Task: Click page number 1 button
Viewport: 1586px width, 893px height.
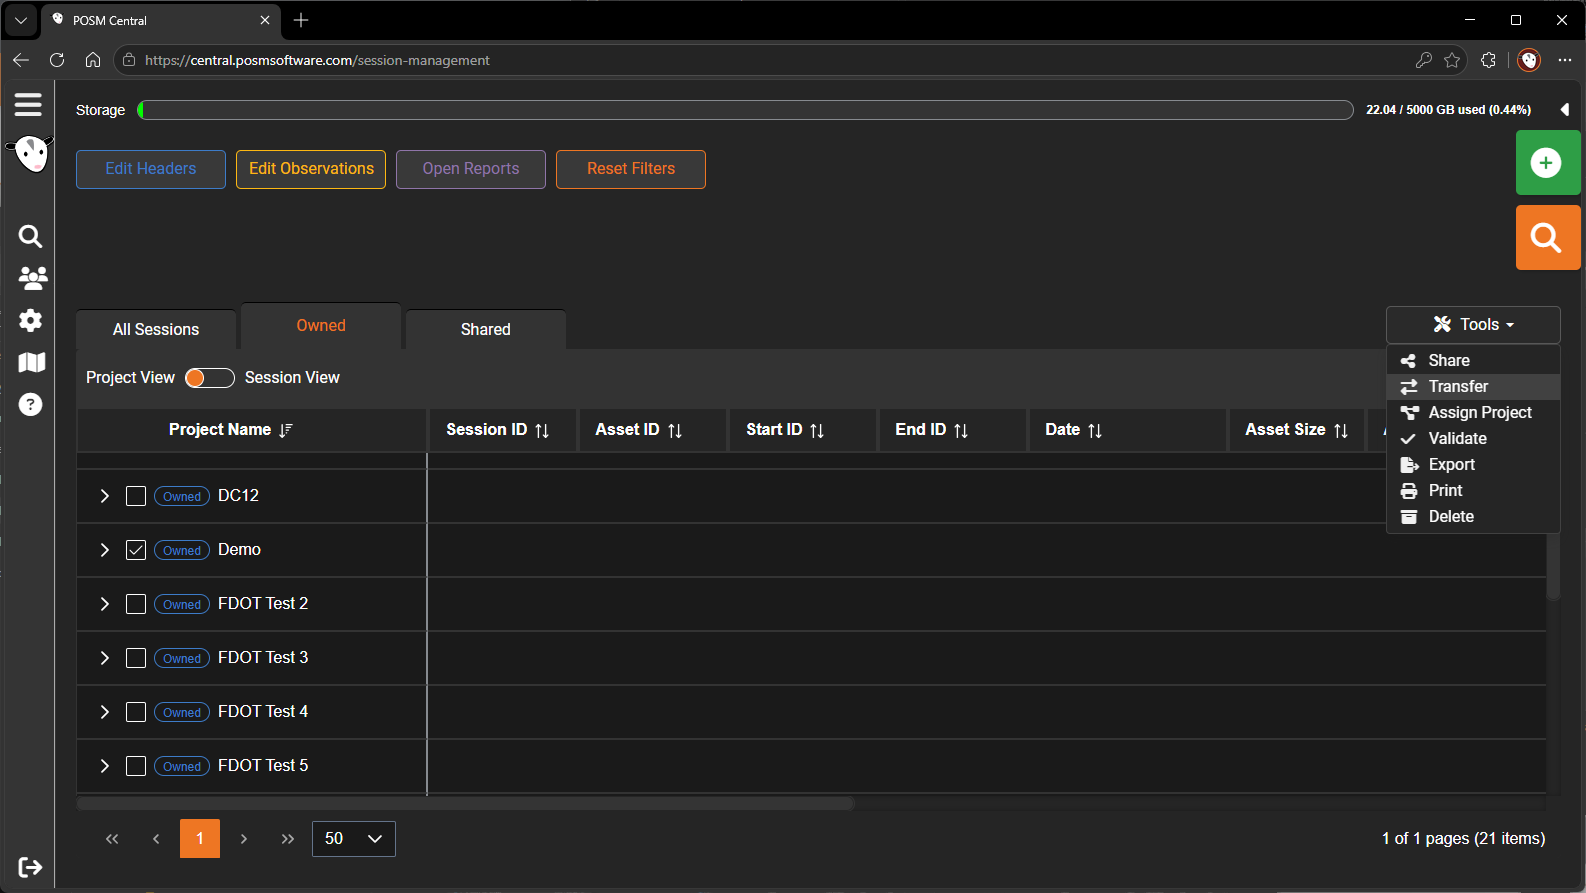Action: (x=200, y=839)
